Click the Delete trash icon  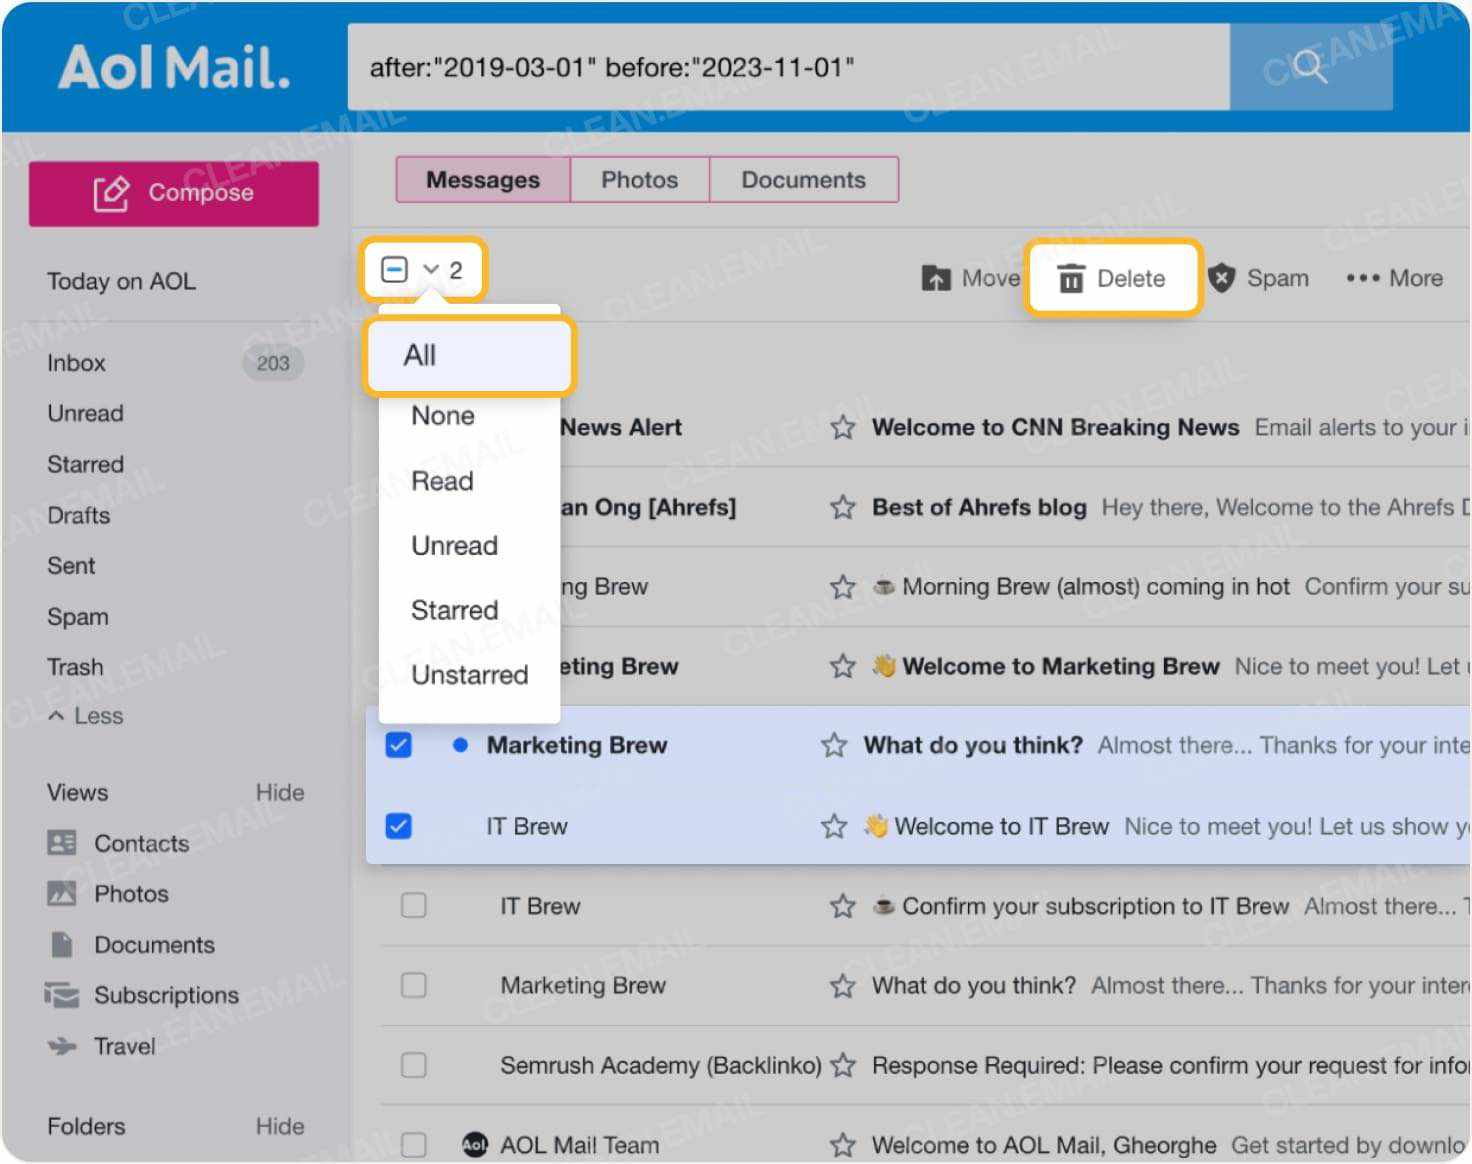click(1071, 278)
